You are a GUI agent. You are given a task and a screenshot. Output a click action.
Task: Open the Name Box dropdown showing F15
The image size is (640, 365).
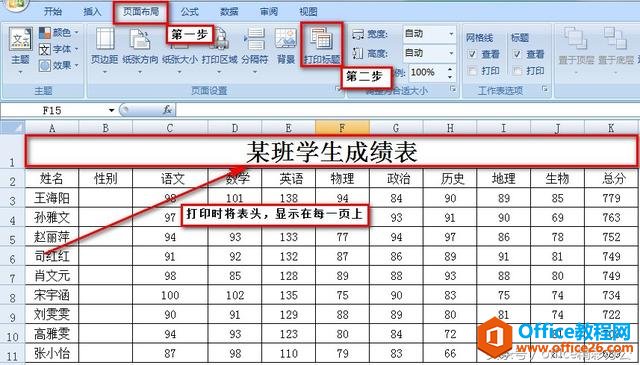coord(111,110)
